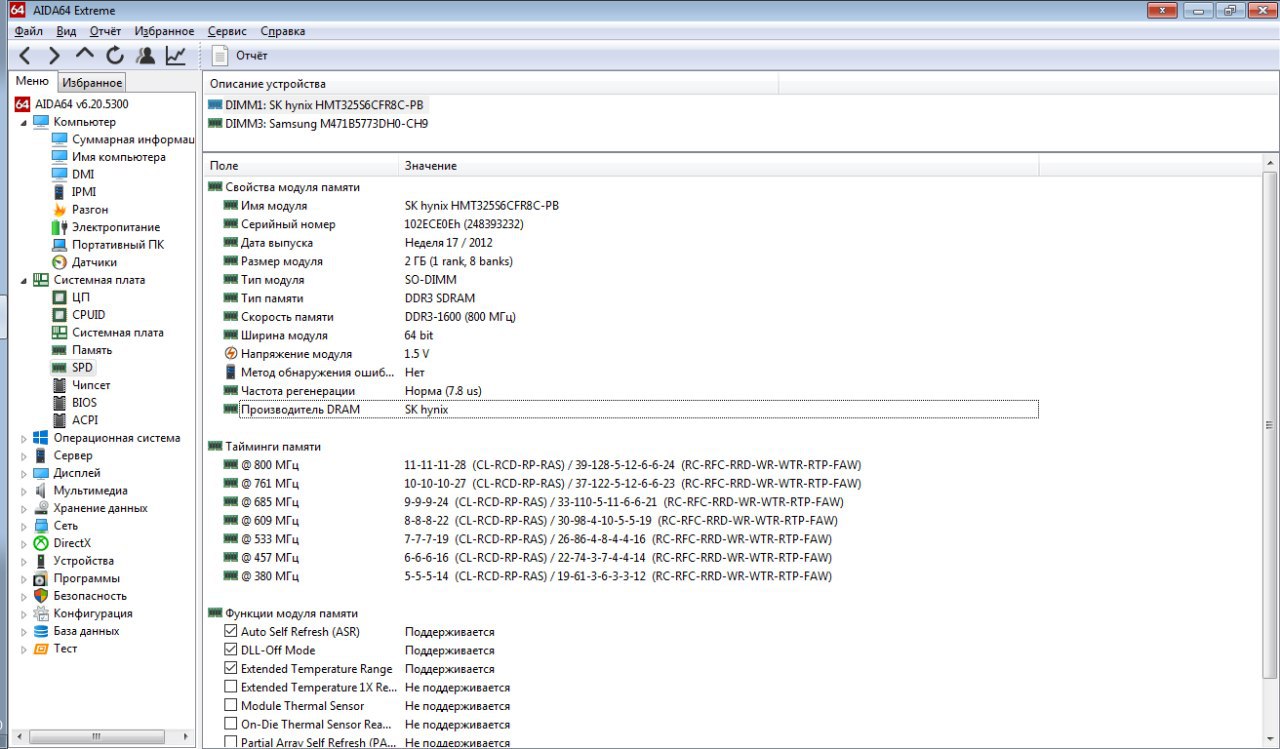The image size is (1280, 749).
Task: Collapse the Компьютер tree node
Action: tap(24, 122)
